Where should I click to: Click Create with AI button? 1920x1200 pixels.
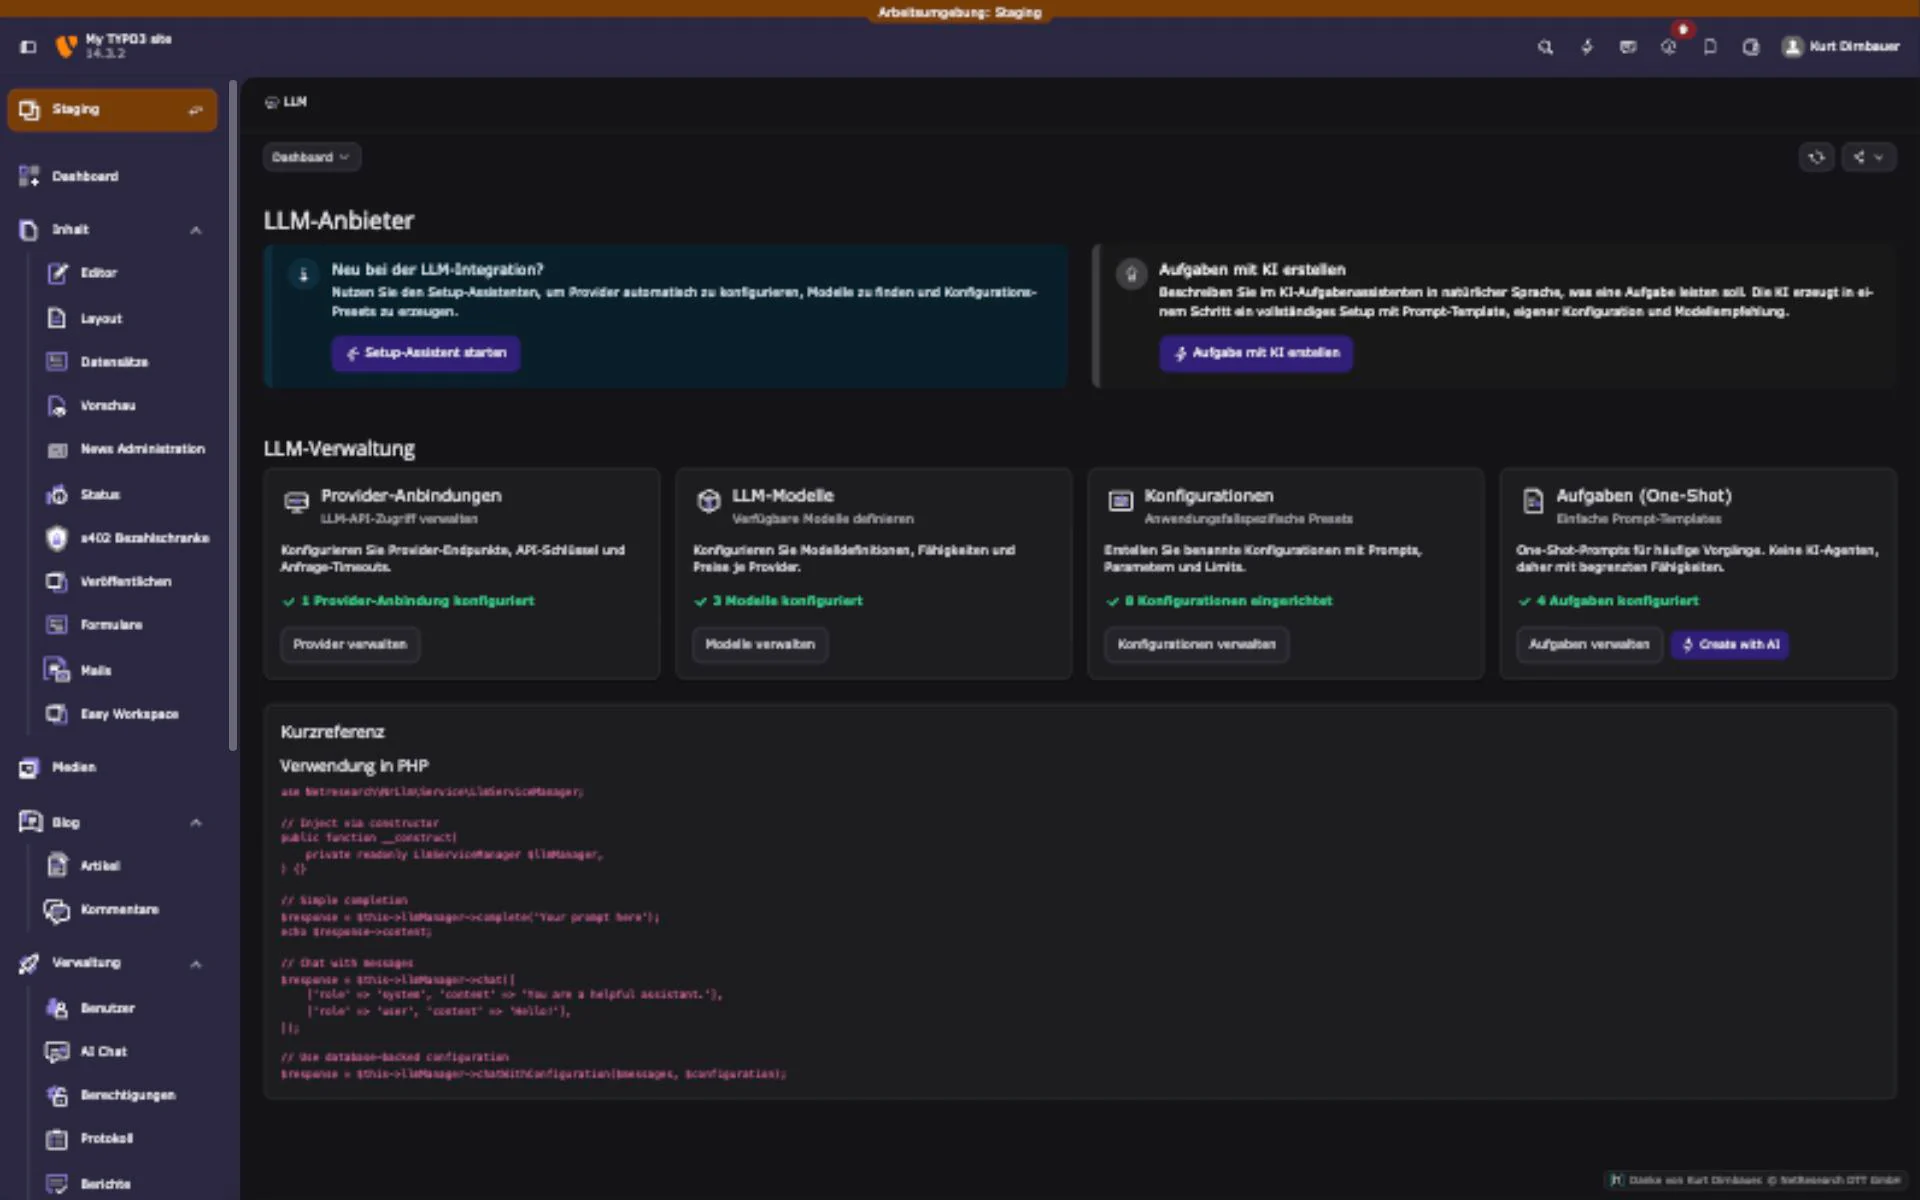point(1730,645)
